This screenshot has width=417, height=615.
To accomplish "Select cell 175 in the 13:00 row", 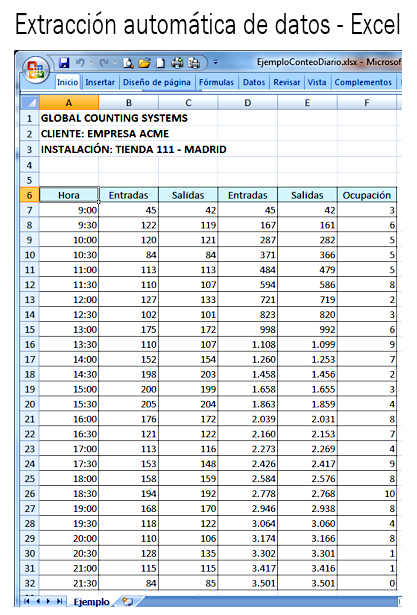I will point(128,329).
